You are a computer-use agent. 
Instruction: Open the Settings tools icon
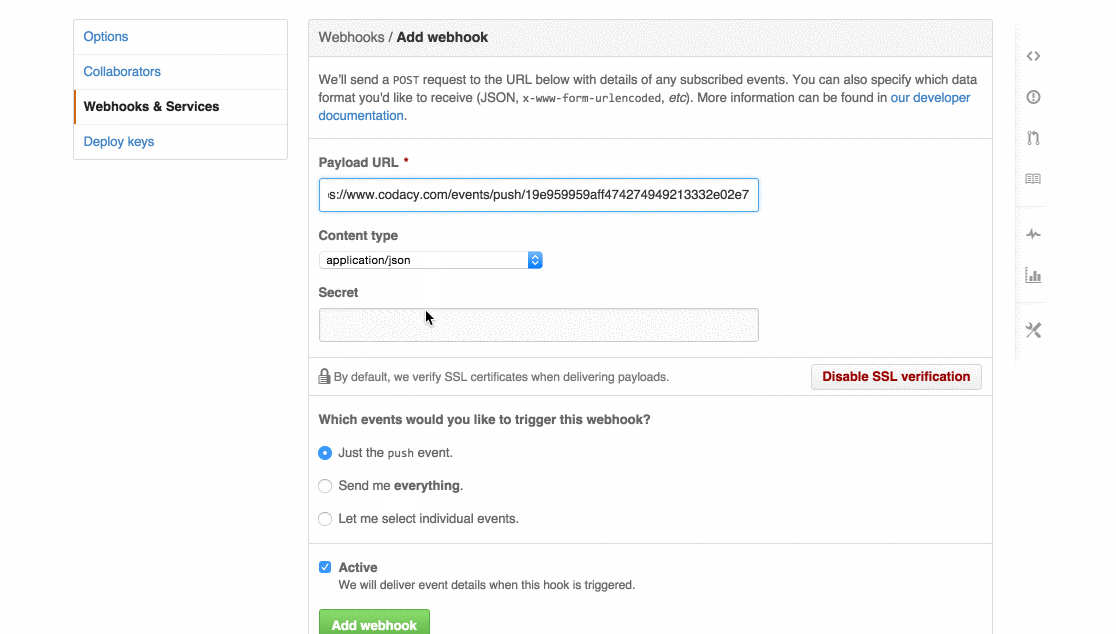tap(1033, 330)
